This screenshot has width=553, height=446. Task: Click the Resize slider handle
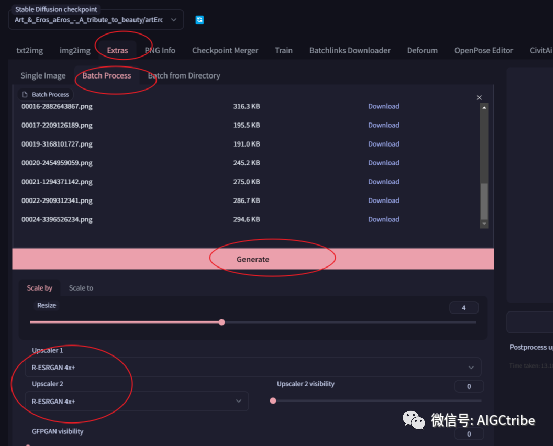click(222, 322)
